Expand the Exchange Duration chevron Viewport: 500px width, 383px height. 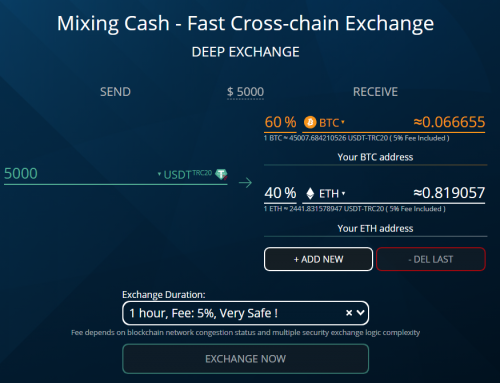point(361,313)
